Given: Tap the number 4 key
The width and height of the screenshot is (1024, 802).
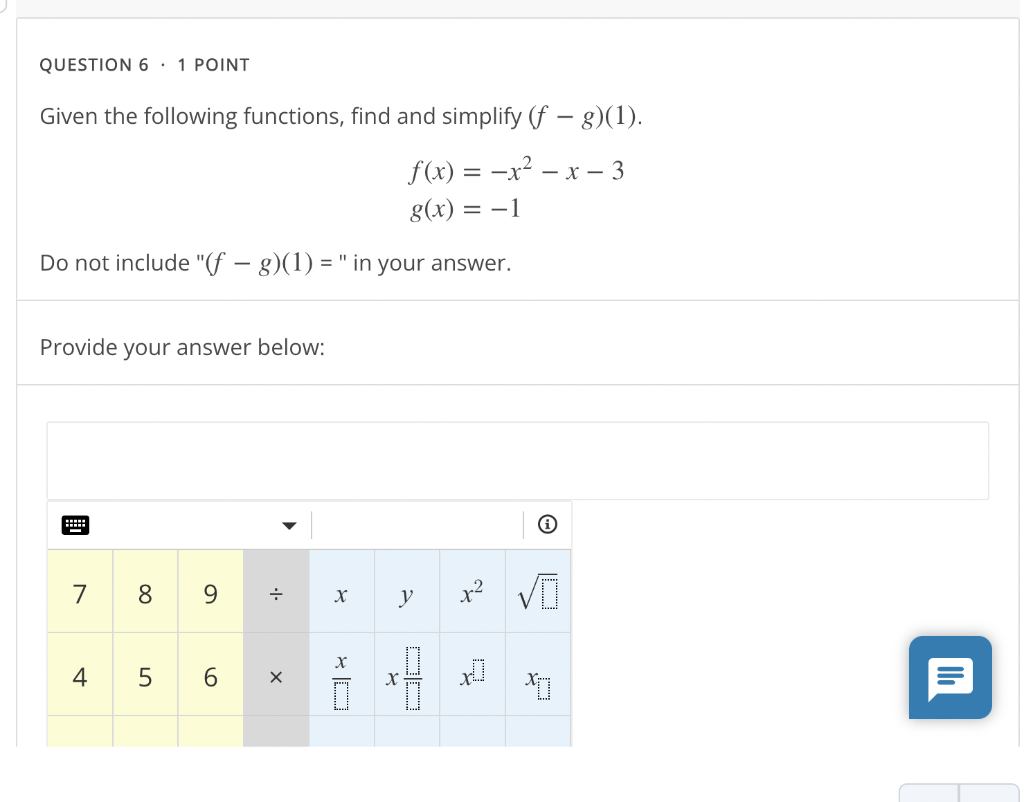Looking at the screenshot, I should point(80,676).
